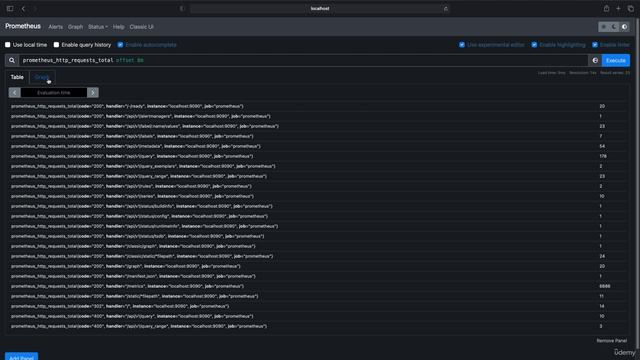The height and width of the screenshot is (360, 640).
Task: Select the status/buildinfo row
Action: pos(318,206)
